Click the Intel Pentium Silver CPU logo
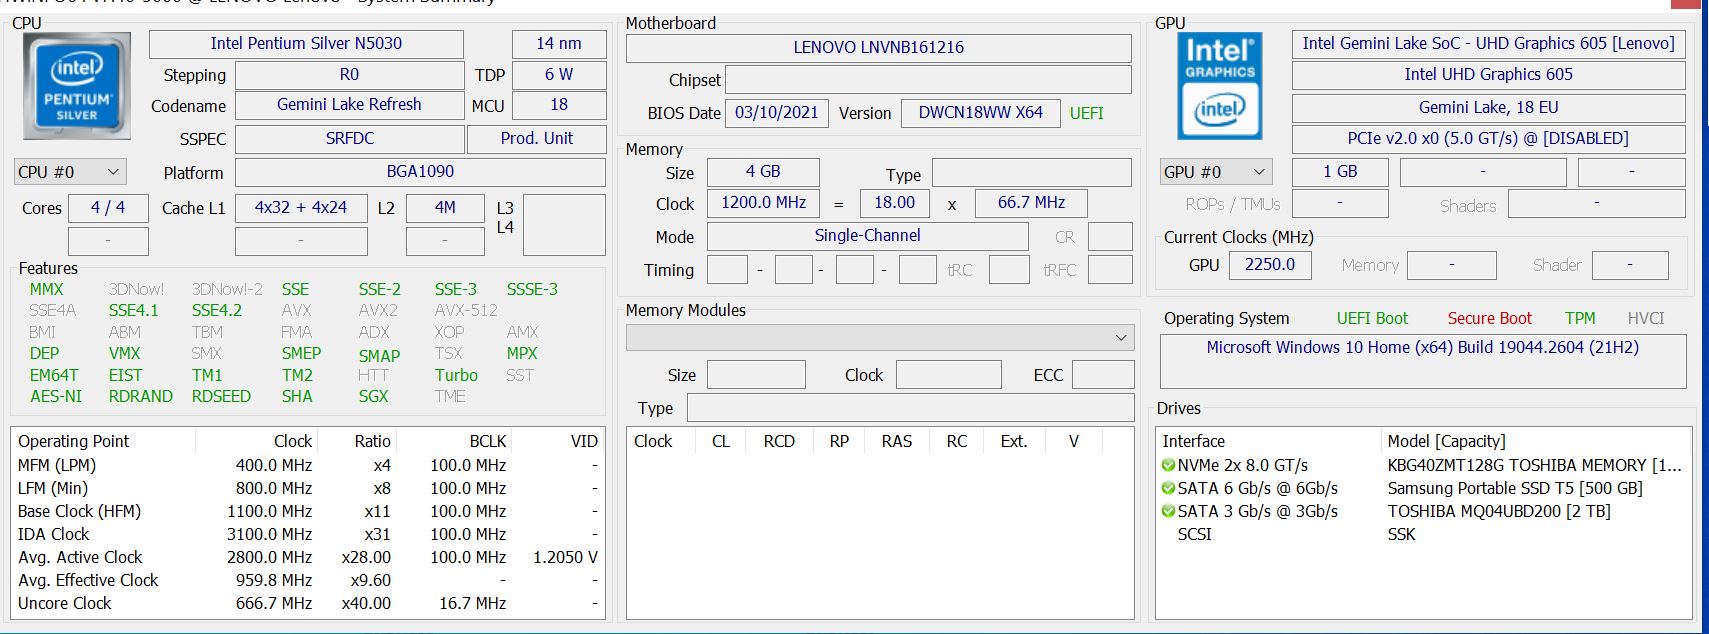Screen dimensions: 1709x634 tap(77, 86)
